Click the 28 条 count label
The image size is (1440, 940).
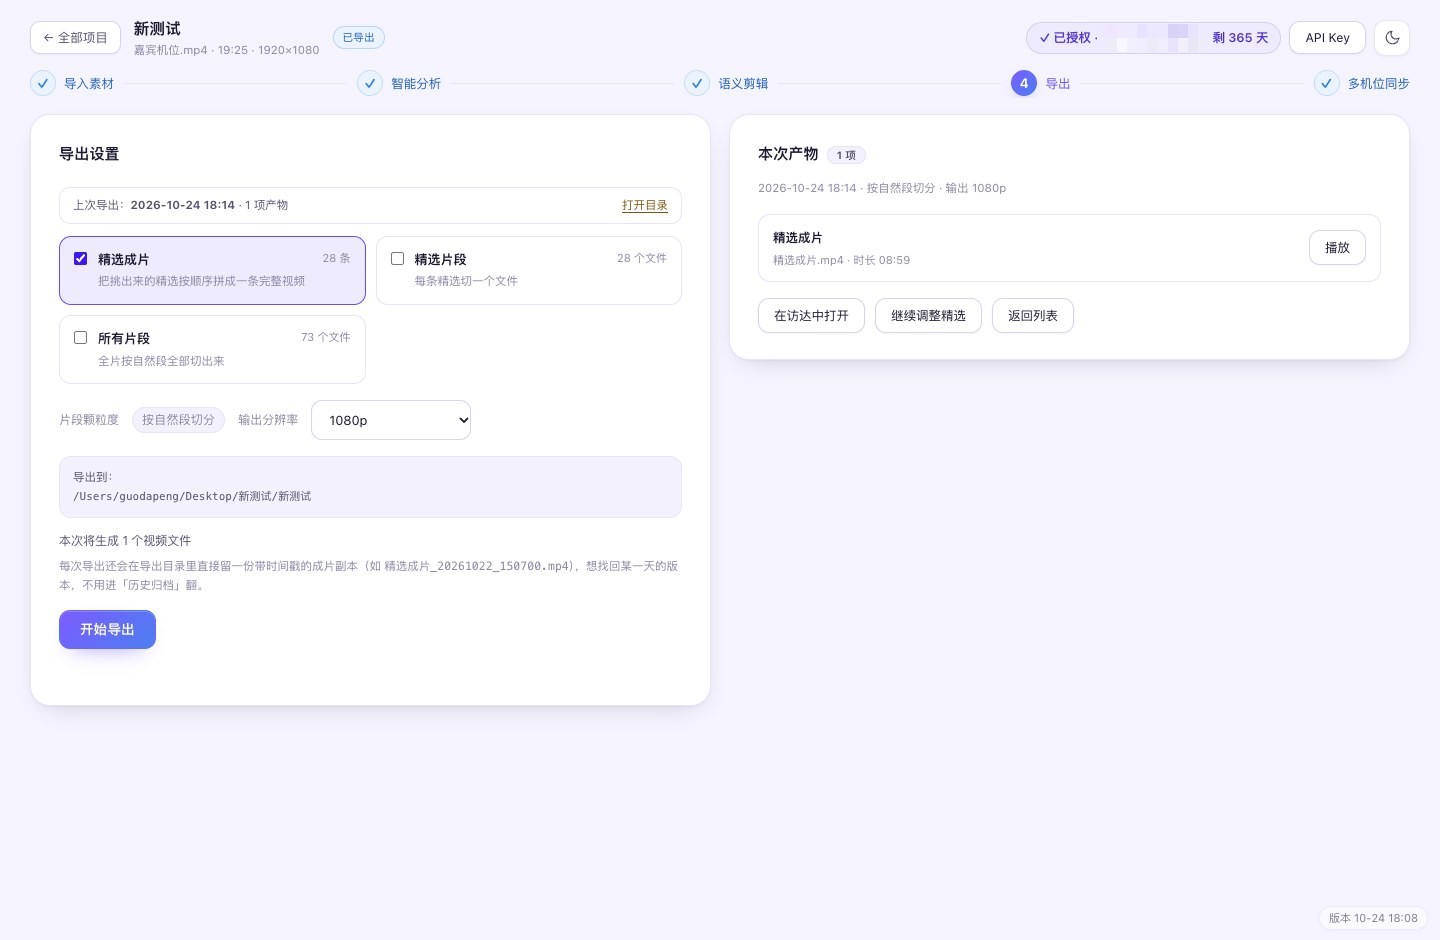337,258
